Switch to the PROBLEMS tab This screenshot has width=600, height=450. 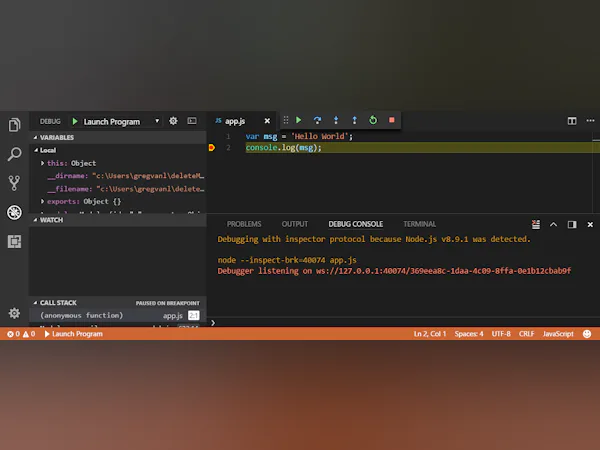(x=244, y=224)
